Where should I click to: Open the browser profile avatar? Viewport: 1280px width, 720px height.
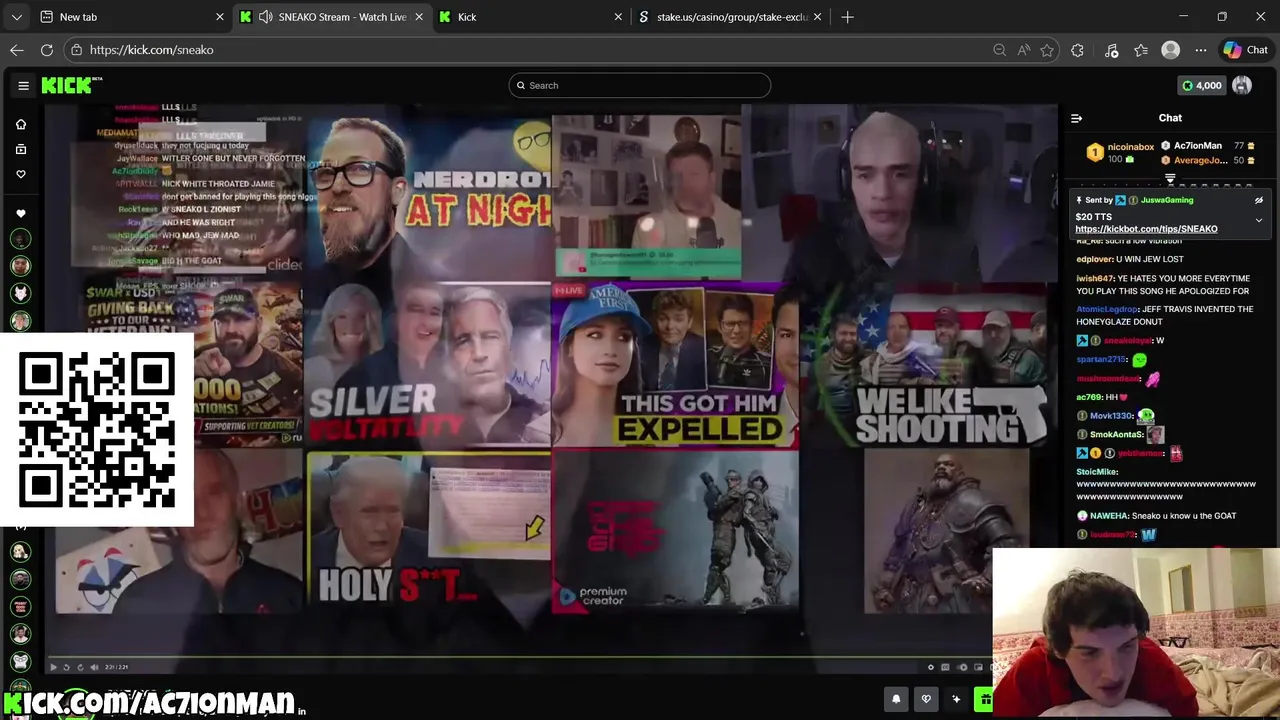(x=1171, y=50)
